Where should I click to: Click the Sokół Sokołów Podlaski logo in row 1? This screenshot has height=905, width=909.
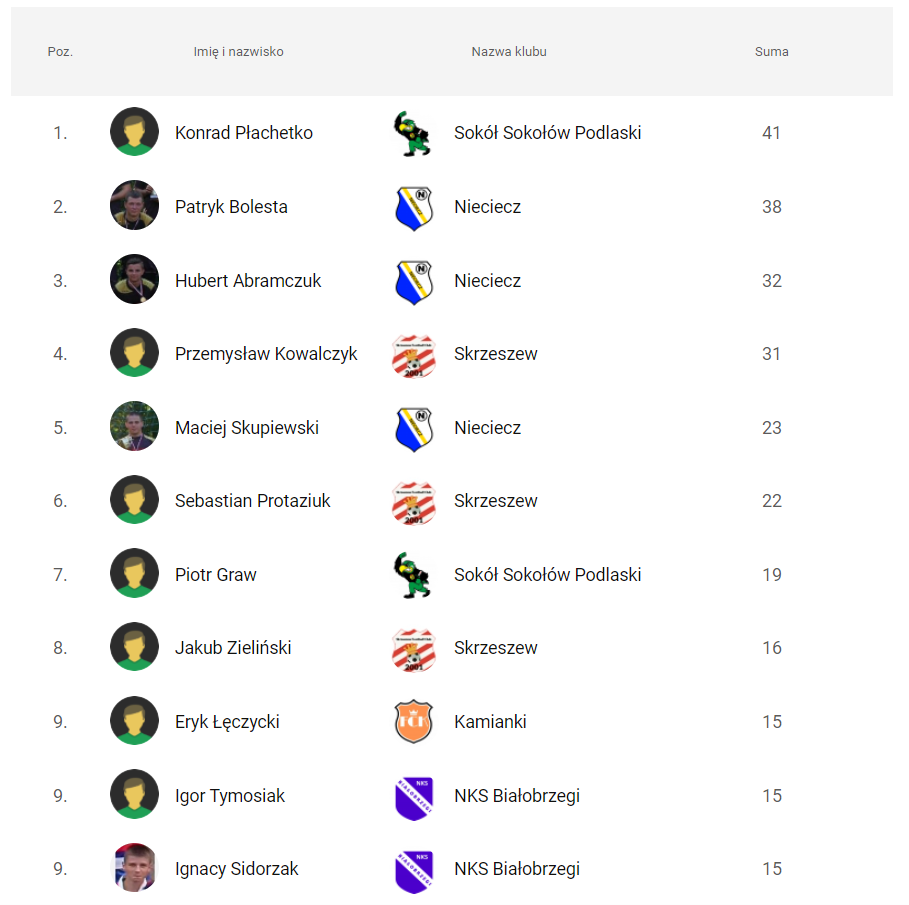(x=413, y=133)
